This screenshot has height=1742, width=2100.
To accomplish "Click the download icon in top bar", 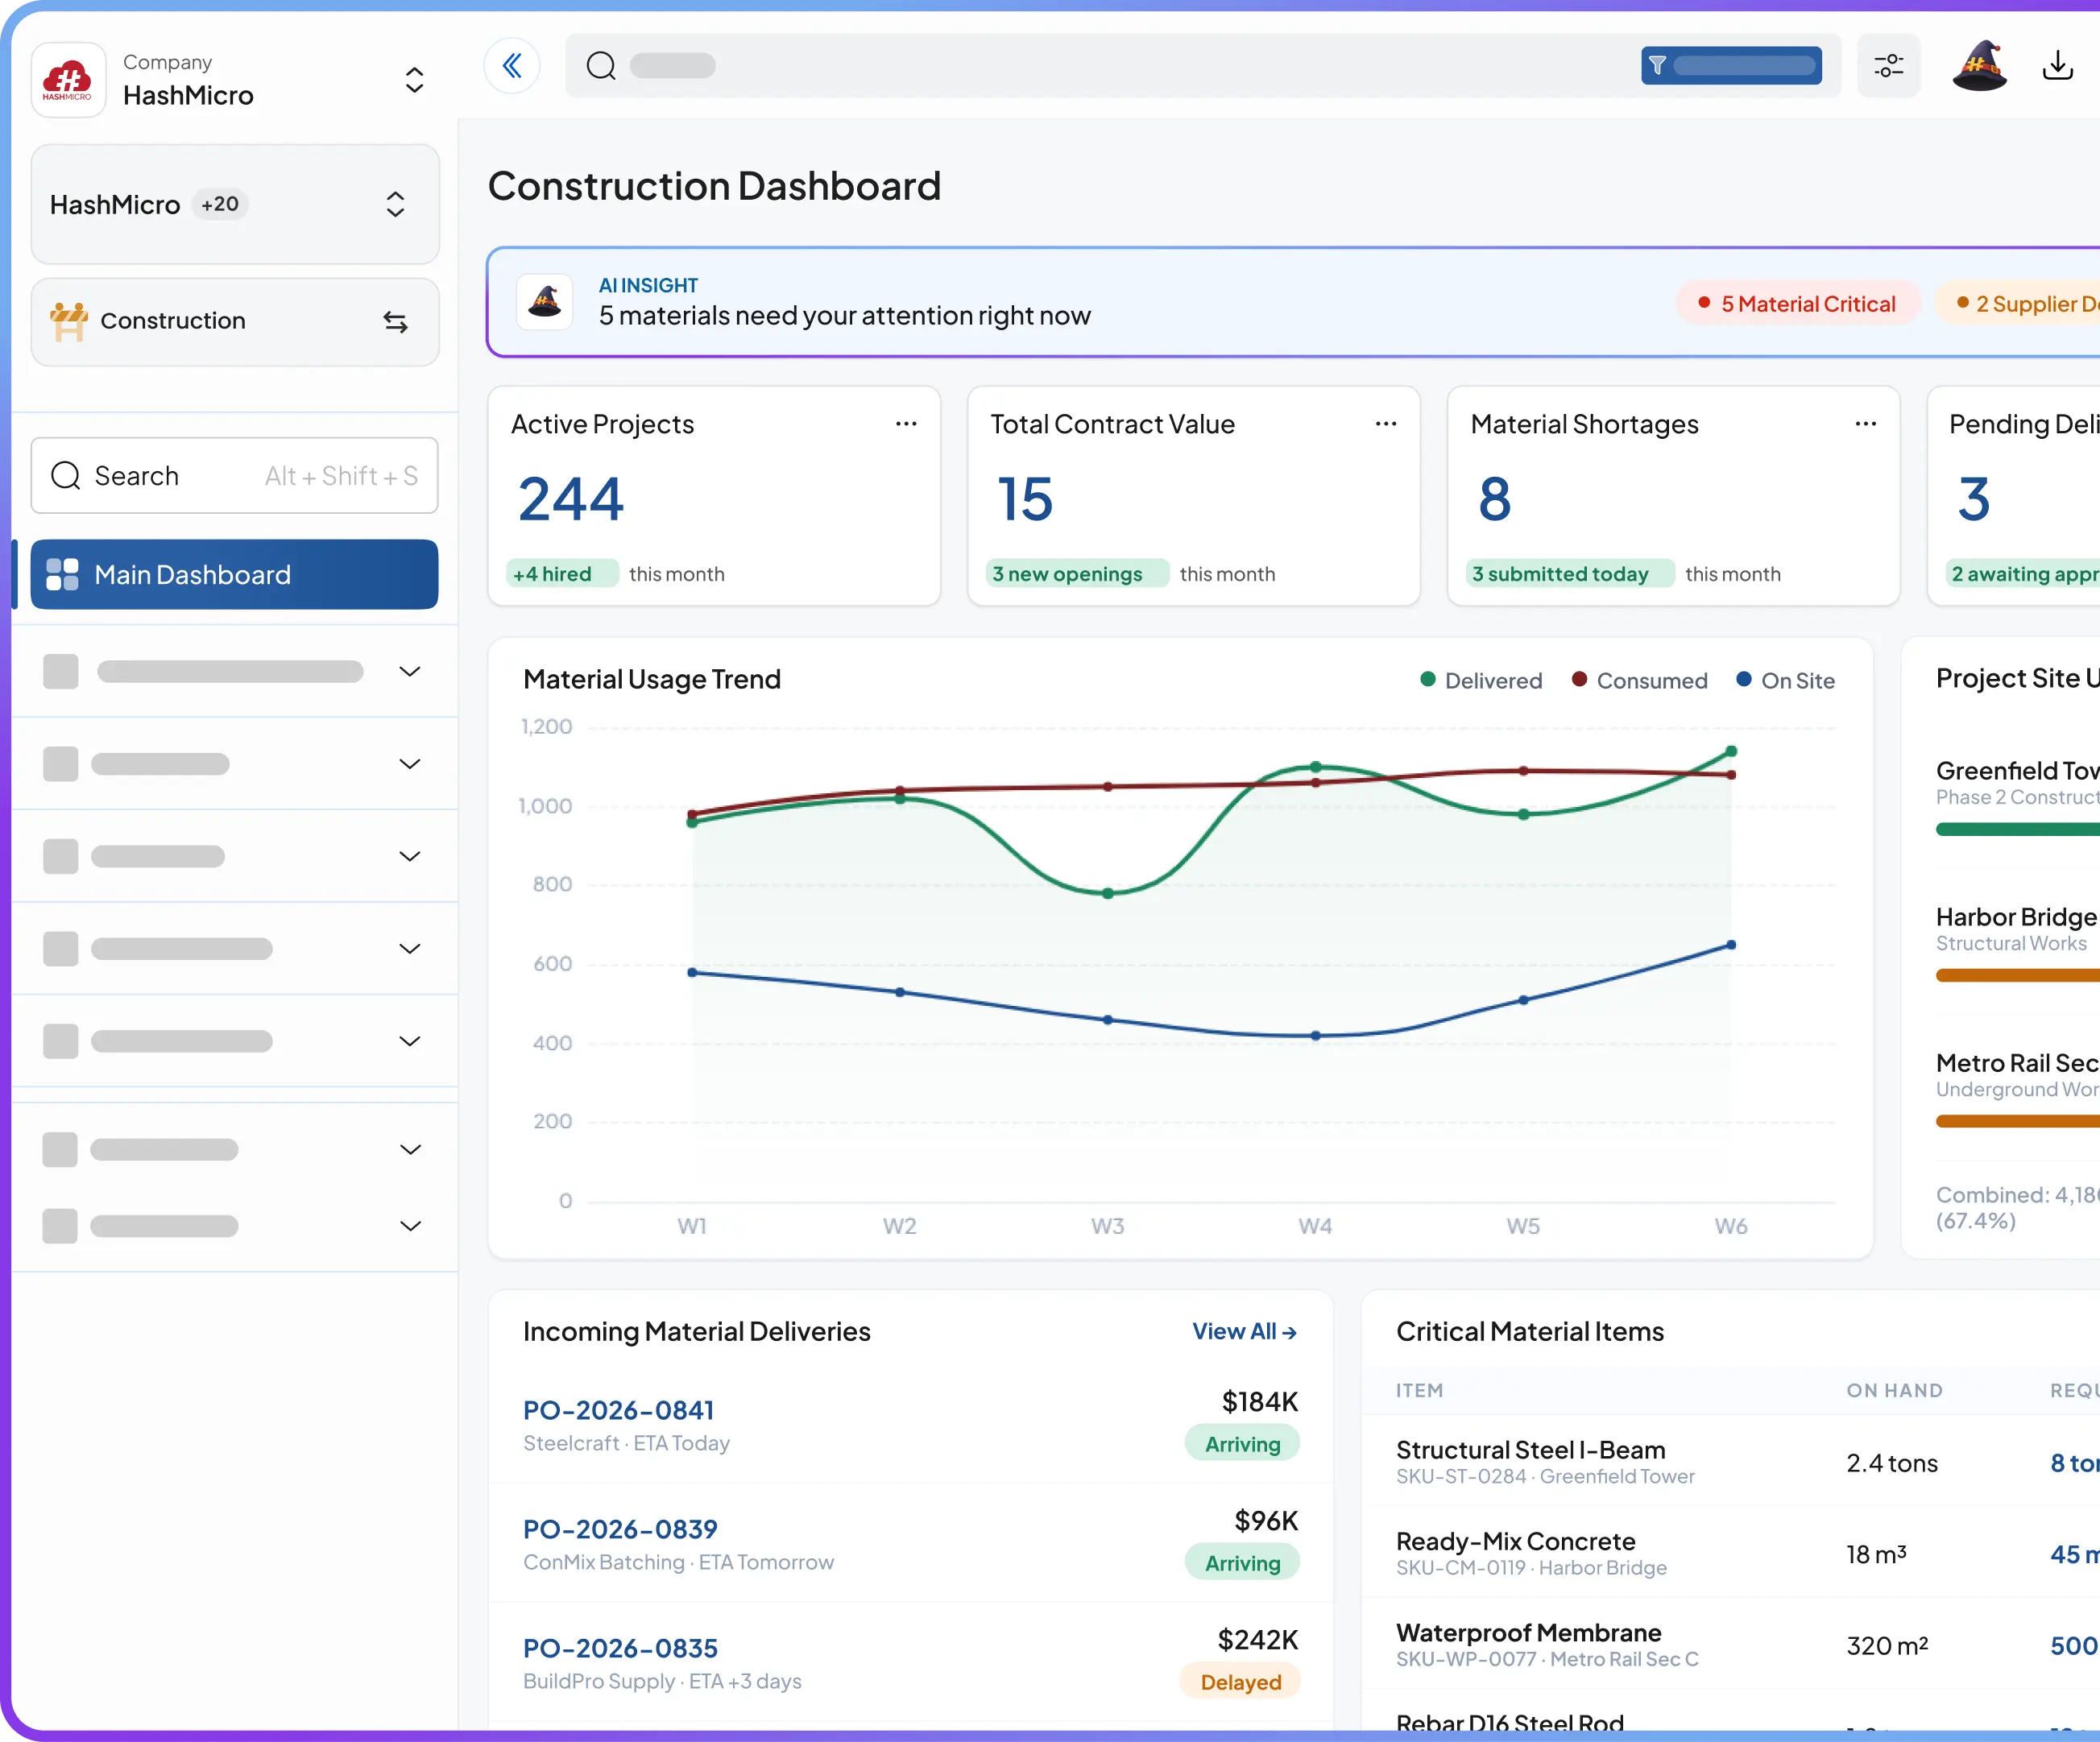I will [2057, 66].
